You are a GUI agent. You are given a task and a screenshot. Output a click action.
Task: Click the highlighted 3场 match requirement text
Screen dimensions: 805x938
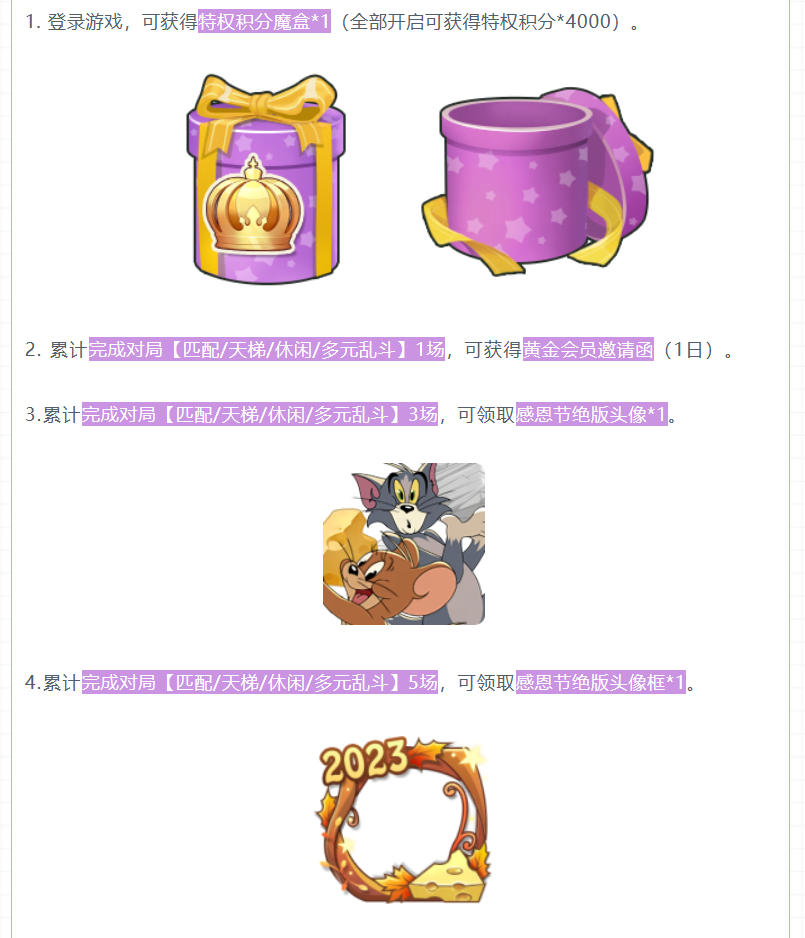(260, 415)
